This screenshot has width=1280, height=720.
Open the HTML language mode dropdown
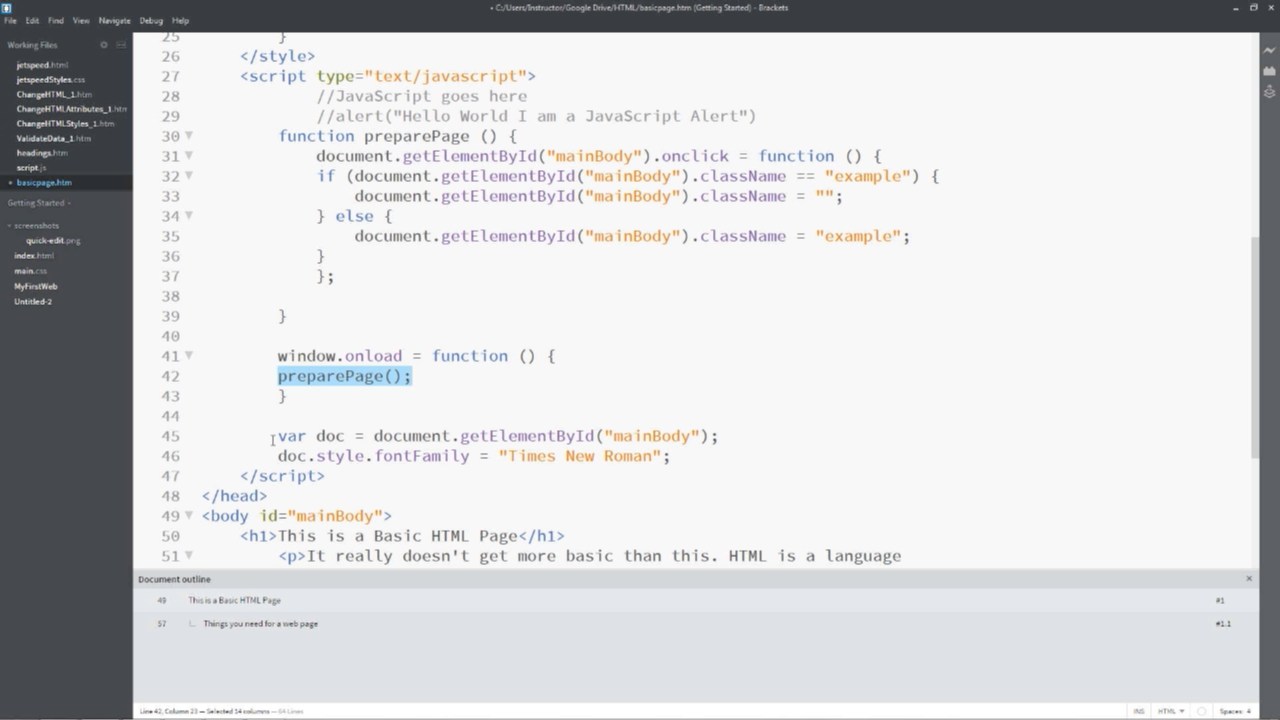tap(1171, 711)
